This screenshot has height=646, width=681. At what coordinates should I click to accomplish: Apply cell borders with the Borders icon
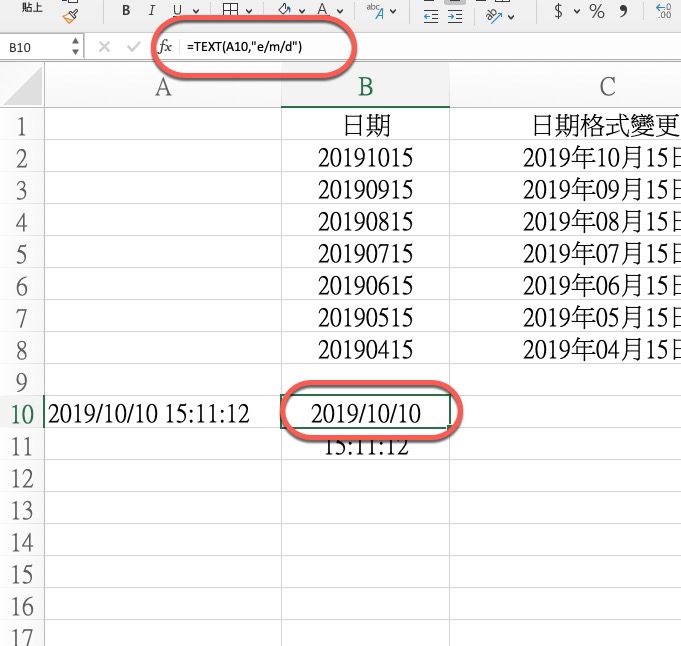click(230, 10)
